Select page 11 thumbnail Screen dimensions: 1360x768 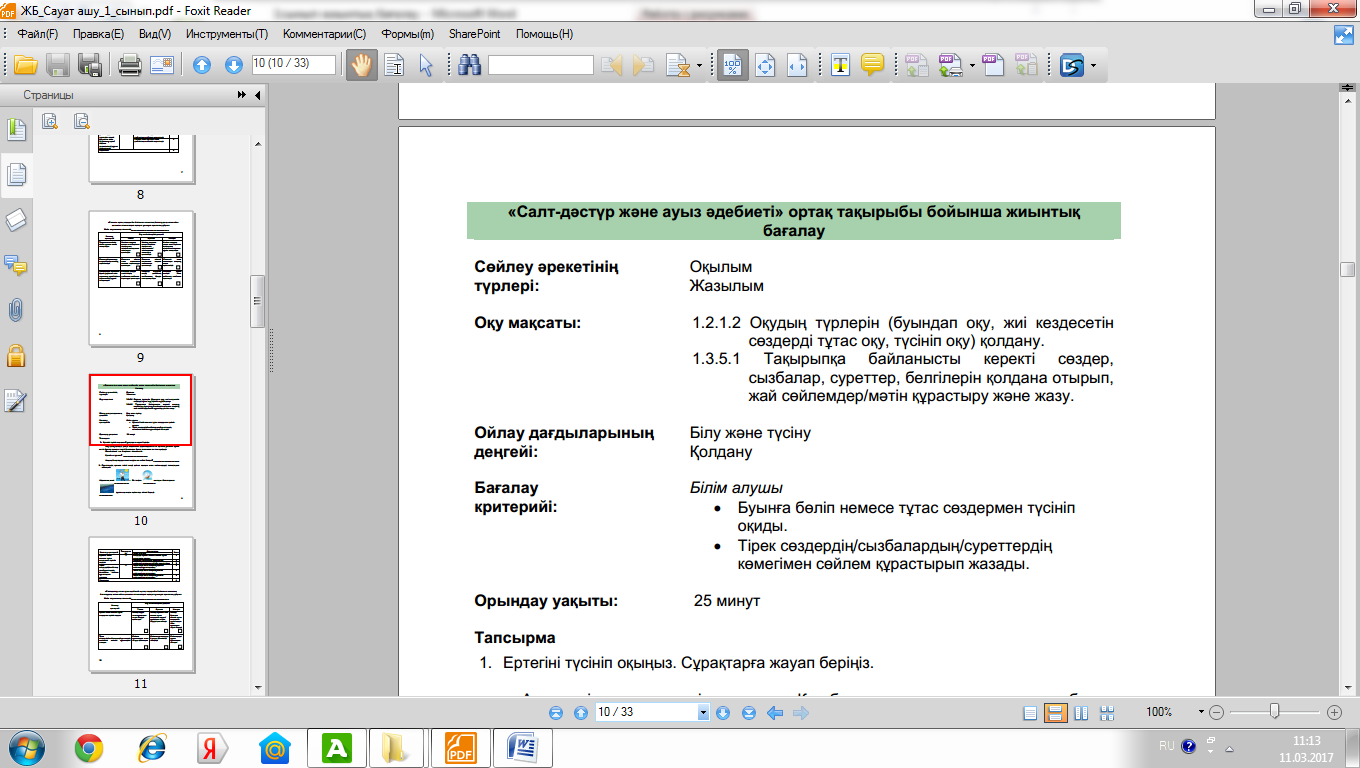(140, 605)
